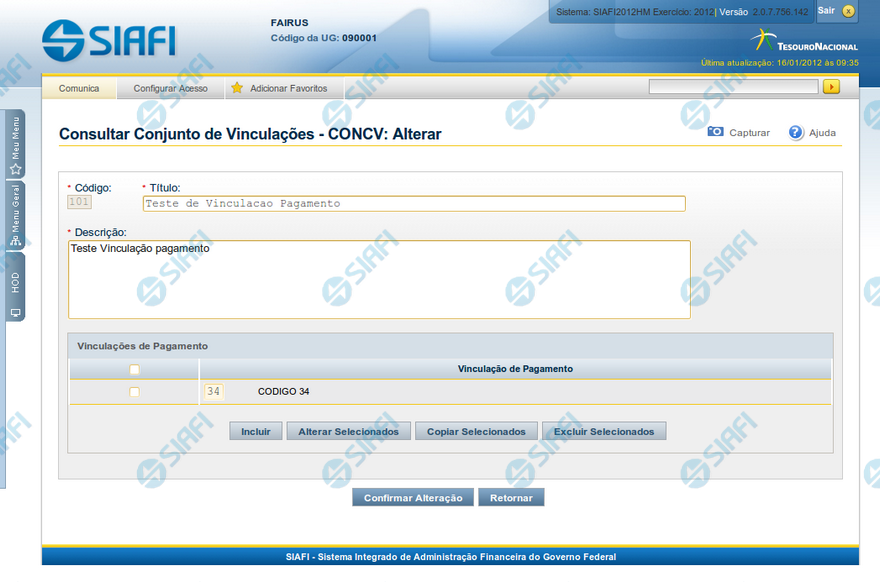
Task: Click inside the Descrição text area
Action: click(x=379, y=279)
